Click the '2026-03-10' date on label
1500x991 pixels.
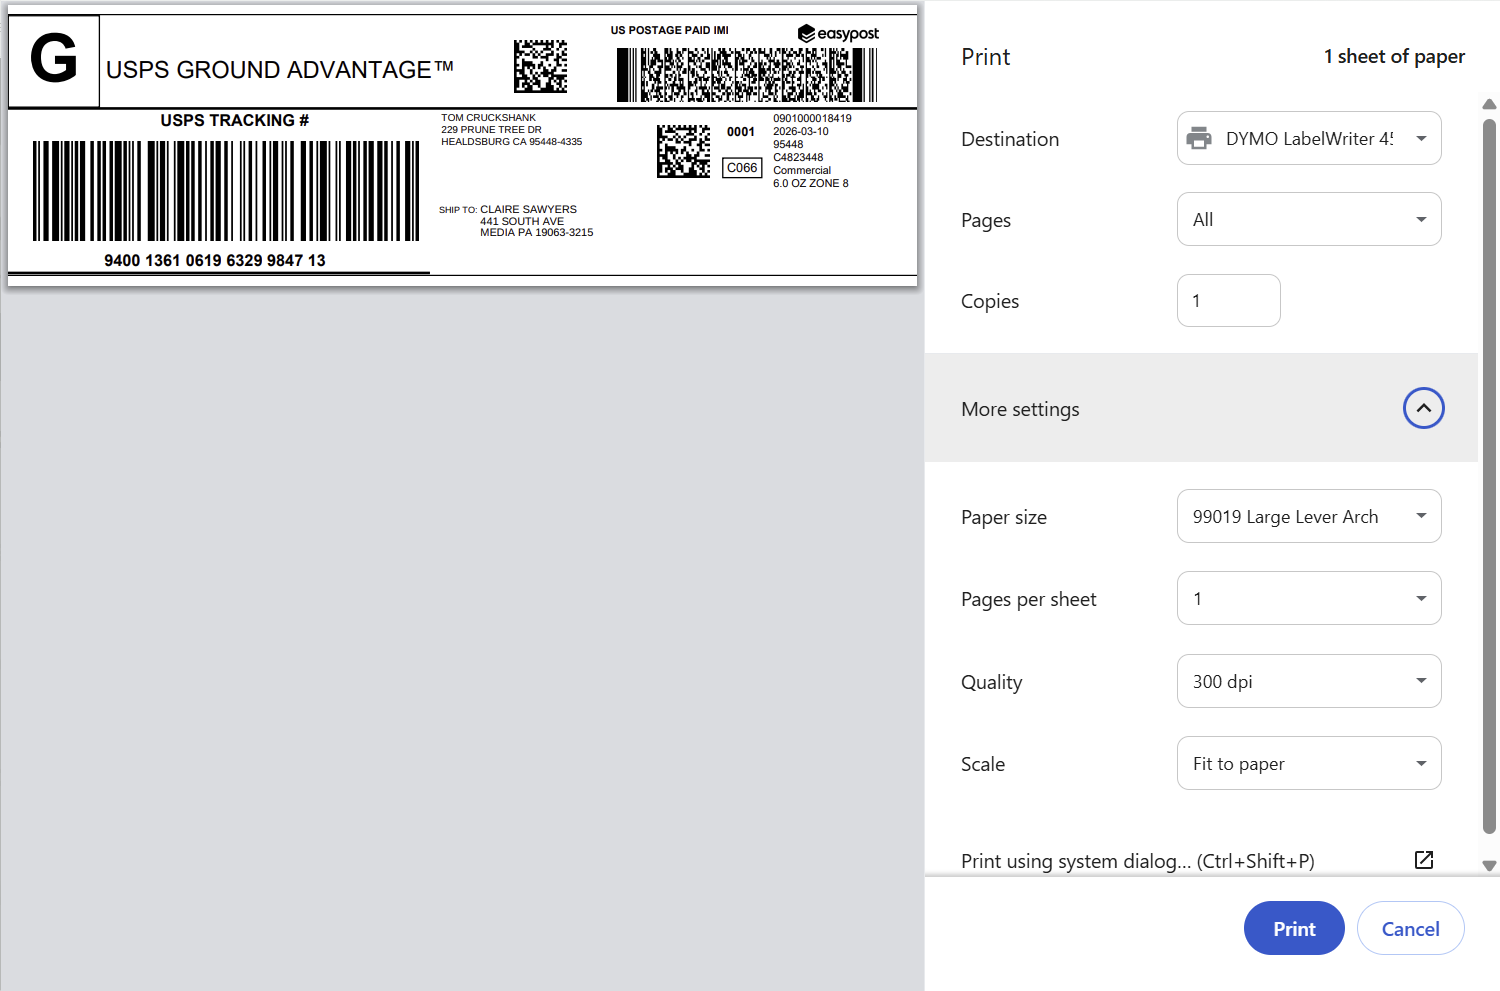801,131
